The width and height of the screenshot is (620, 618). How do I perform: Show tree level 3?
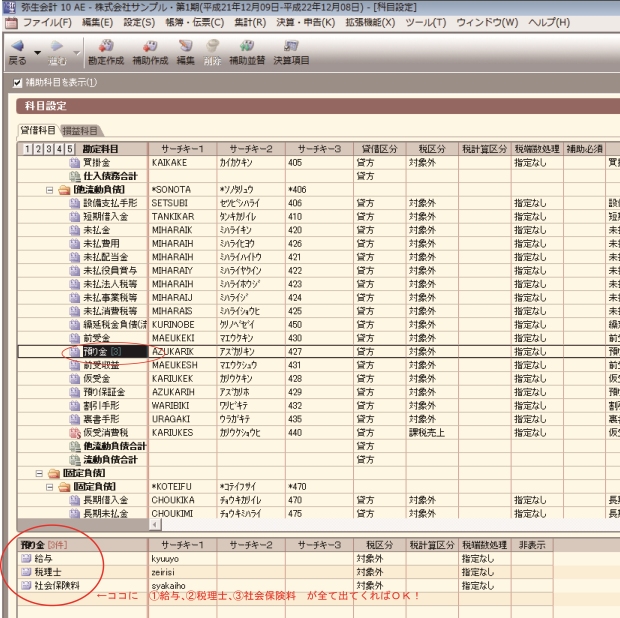[x=49, y=149]
